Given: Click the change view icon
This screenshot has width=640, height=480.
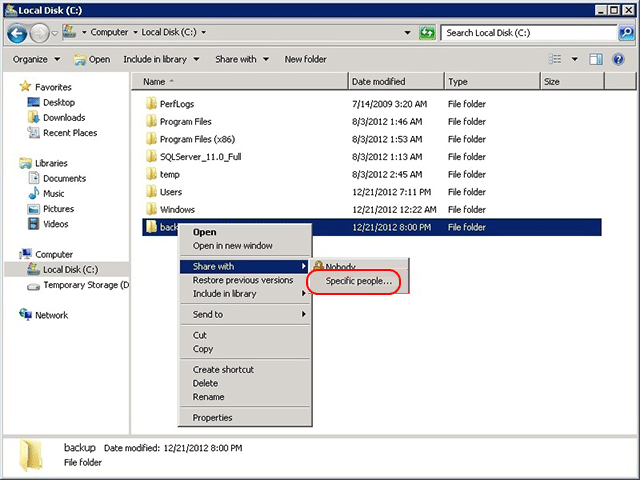Looking at the screenshot, I should pyautogui.click(x=555, y=59).
